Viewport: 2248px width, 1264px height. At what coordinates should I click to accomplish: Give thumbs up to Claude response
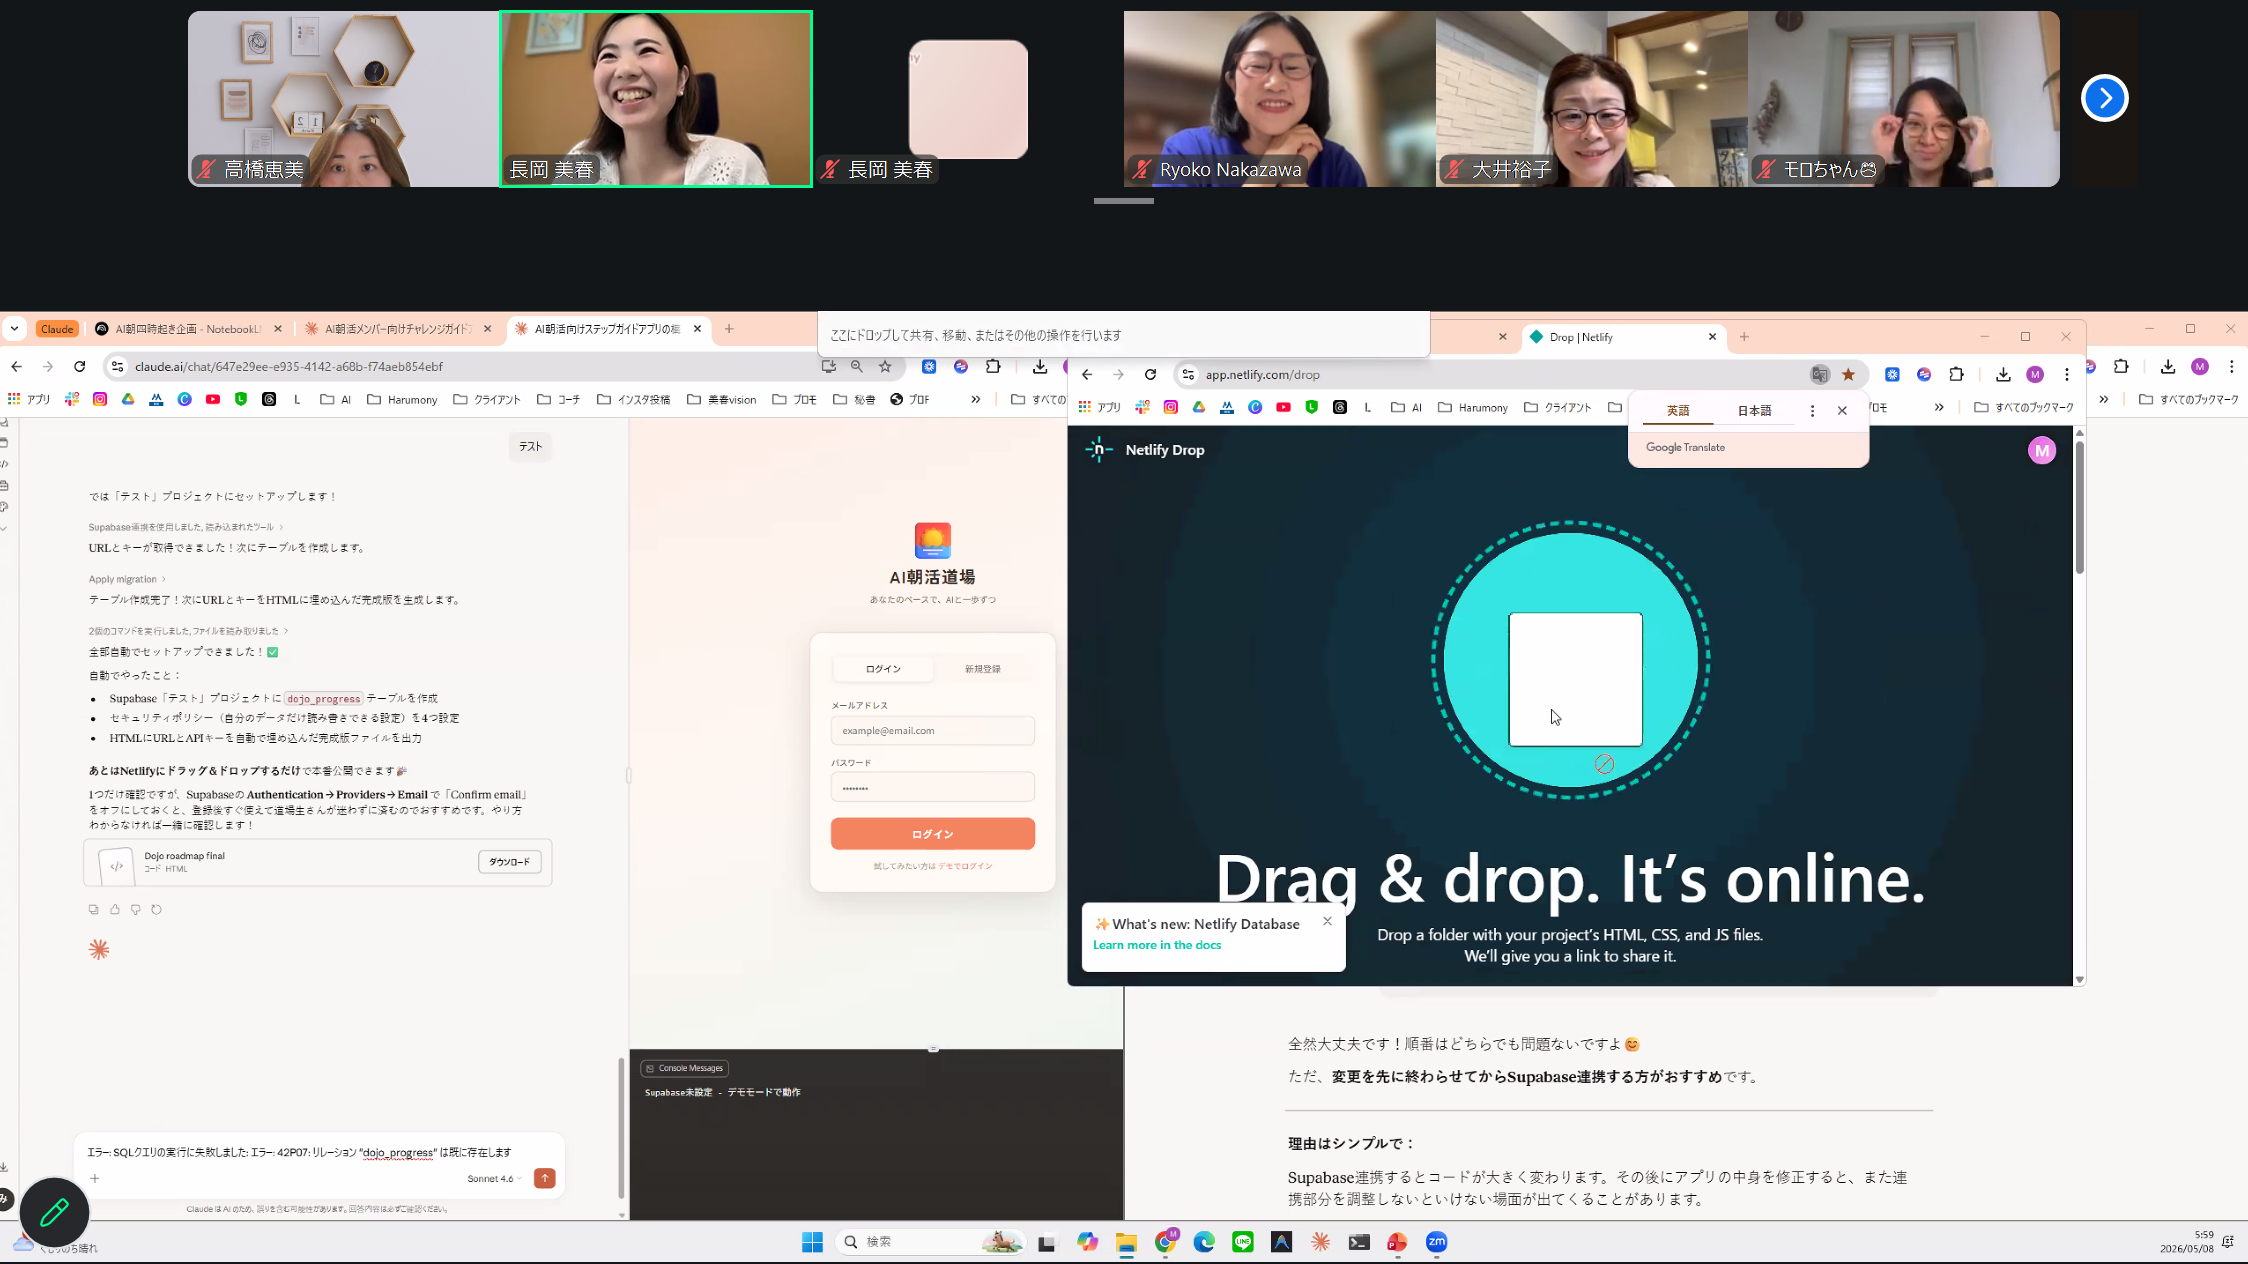point(115,909)
